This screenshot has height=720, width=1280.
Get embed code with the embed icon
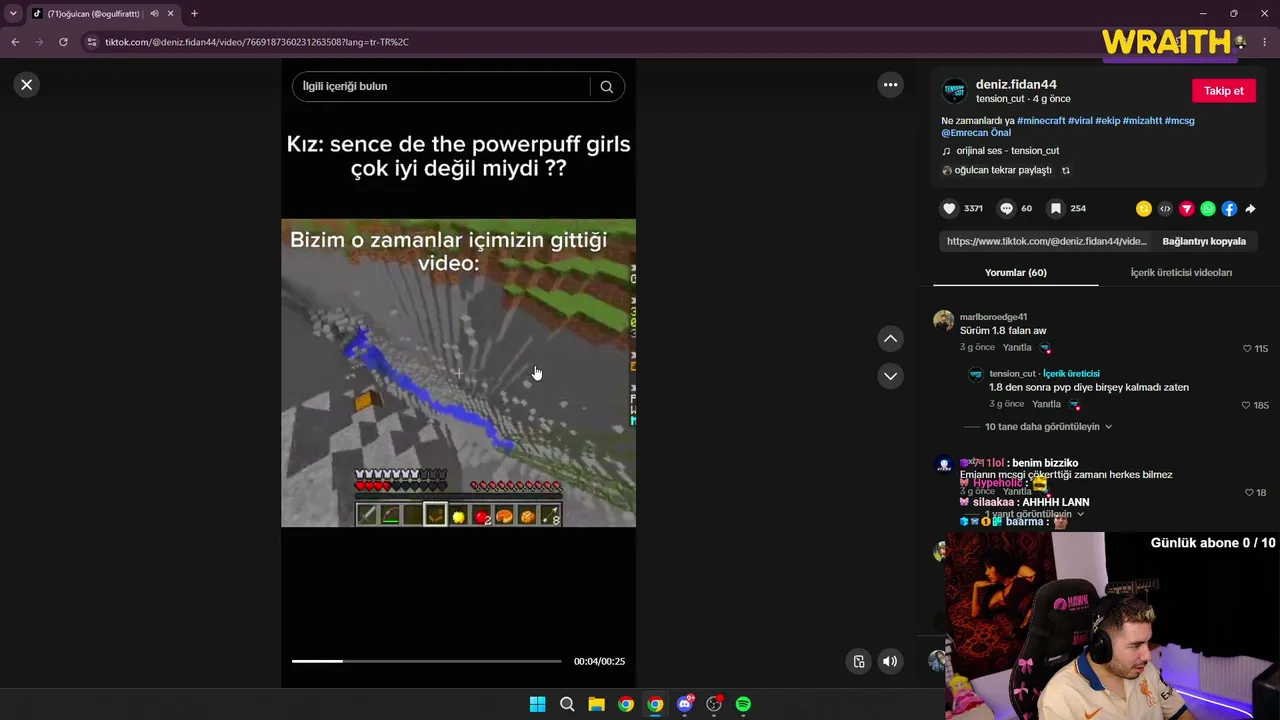(x=1165, y=209)
